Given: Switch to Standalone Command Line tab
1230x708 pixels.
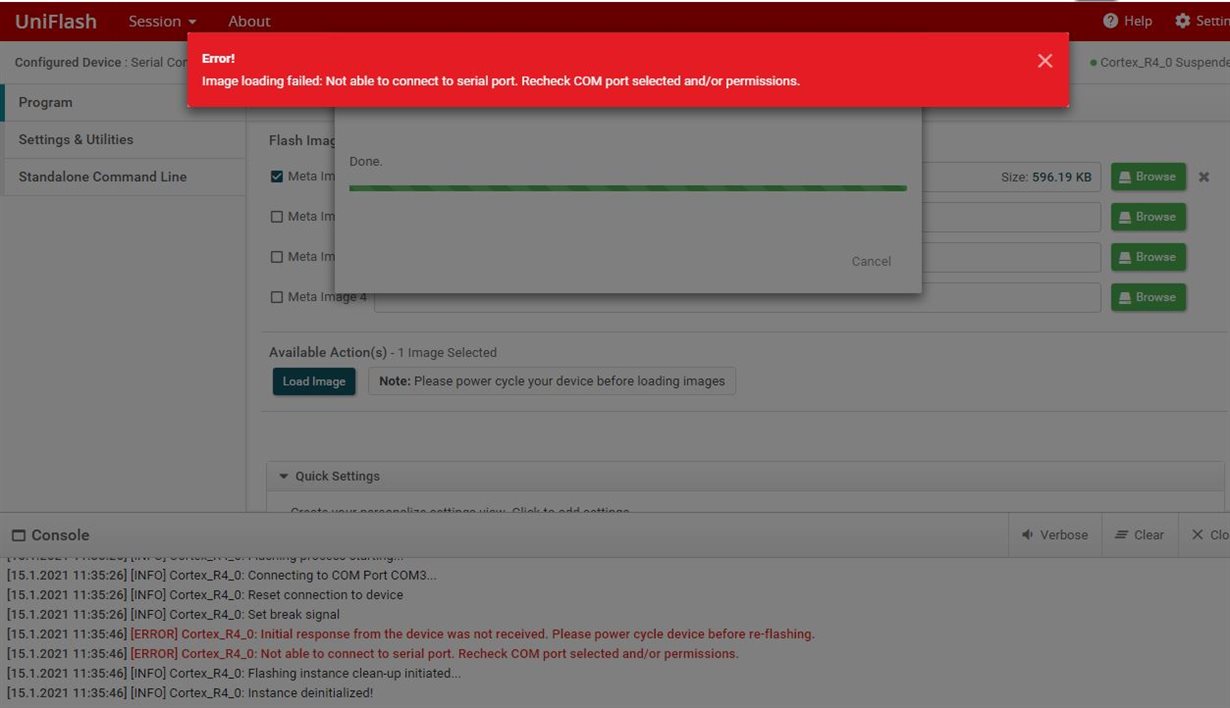Looking at the screenshot, I should tap(123, 176).
